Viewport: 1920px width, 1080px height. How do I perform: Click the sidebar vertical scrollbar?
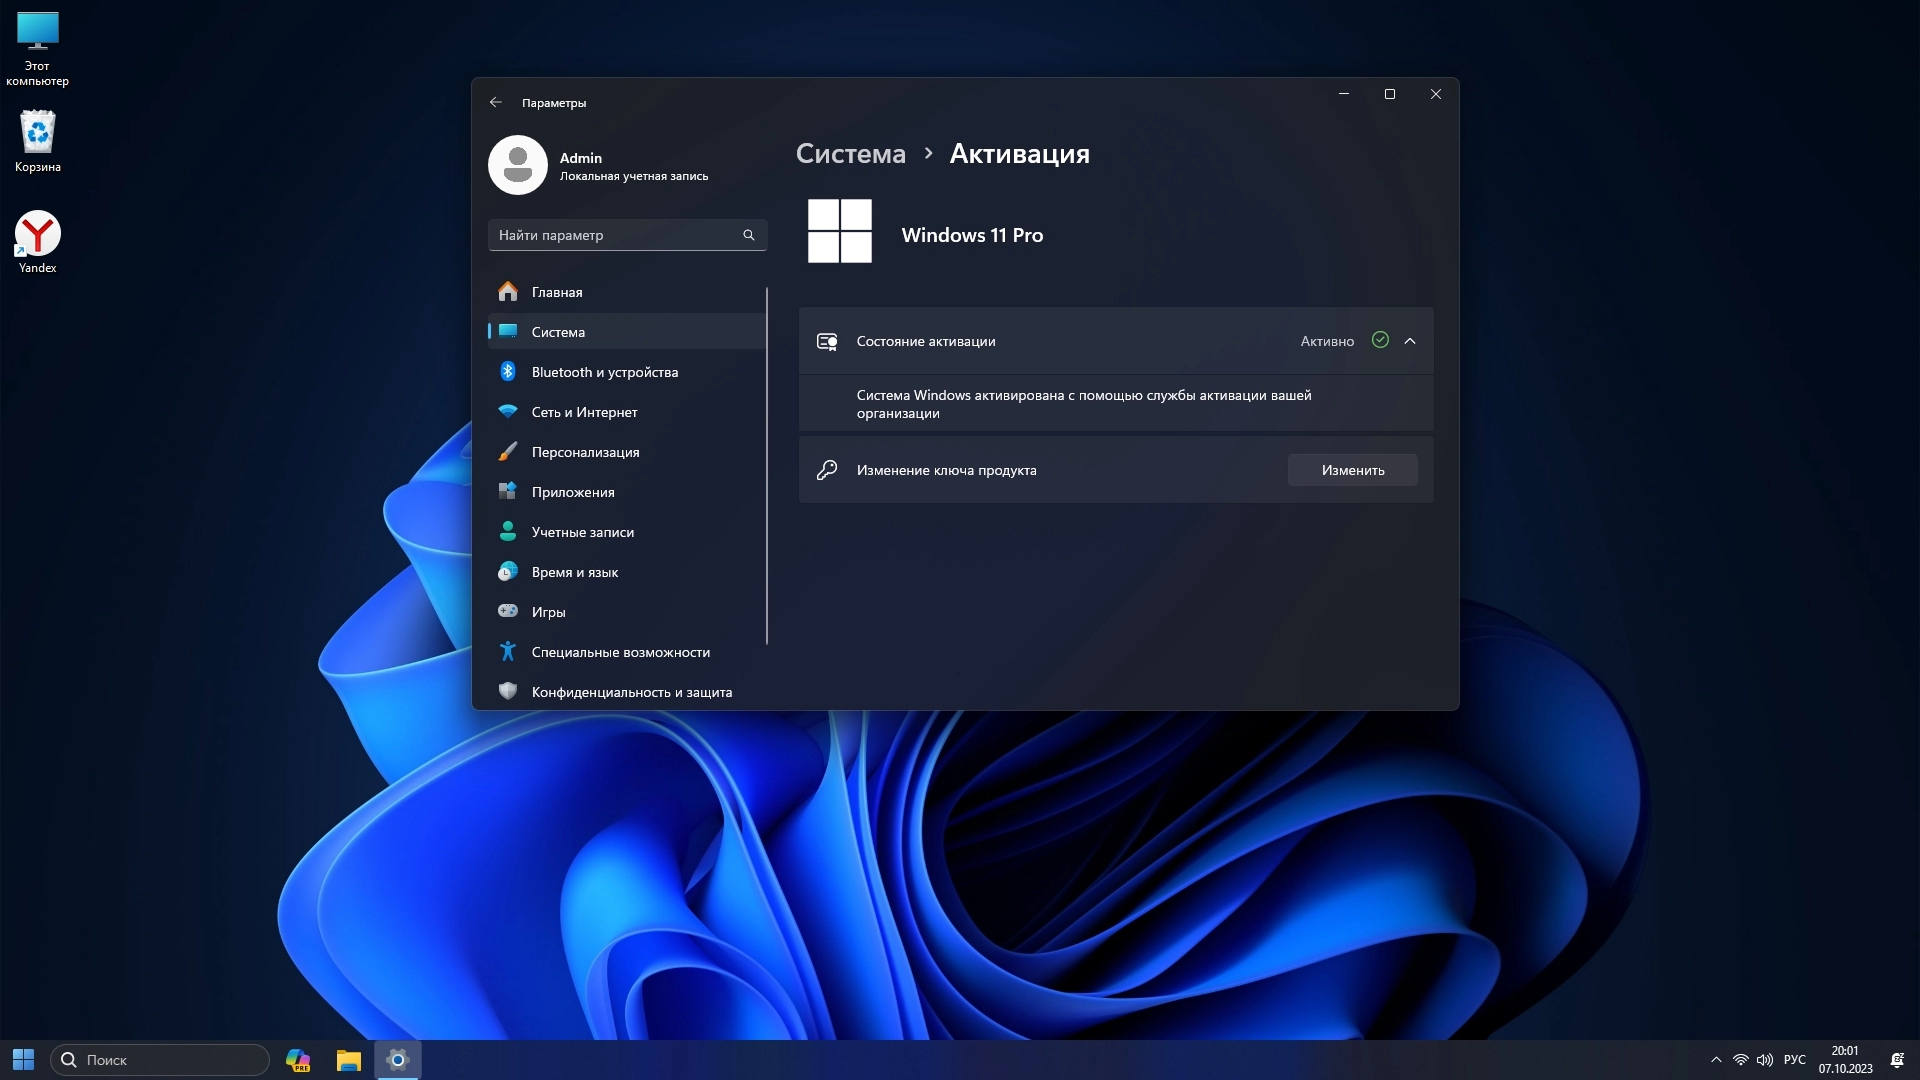[767, 465]
